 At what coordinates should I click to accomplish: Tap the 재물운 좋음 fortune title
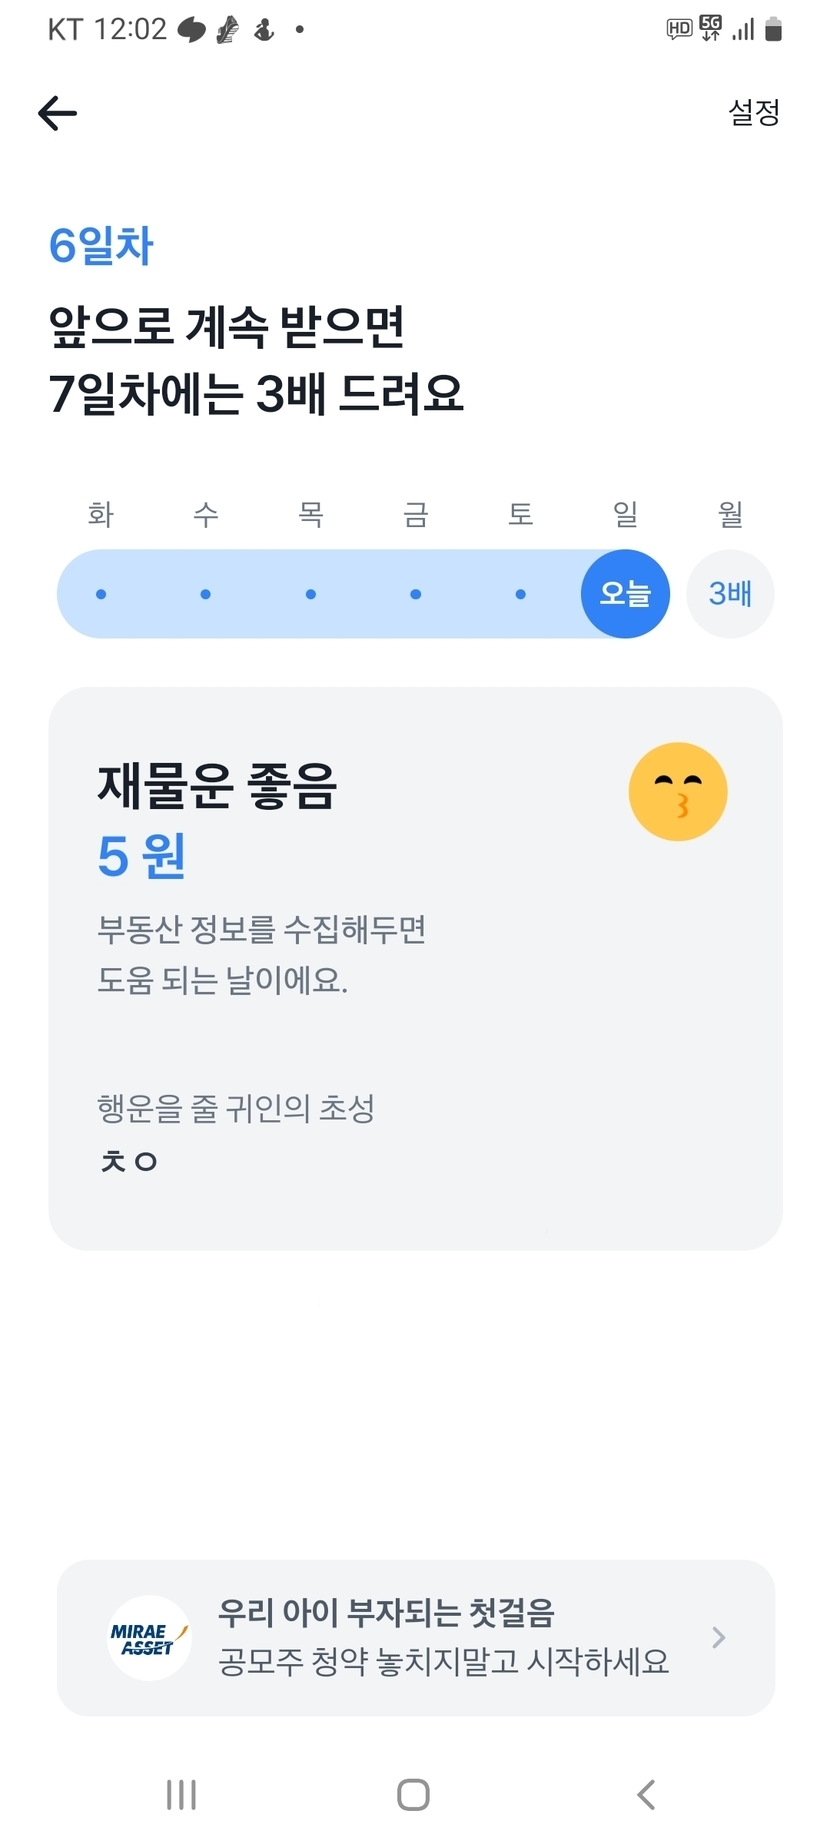217,785
